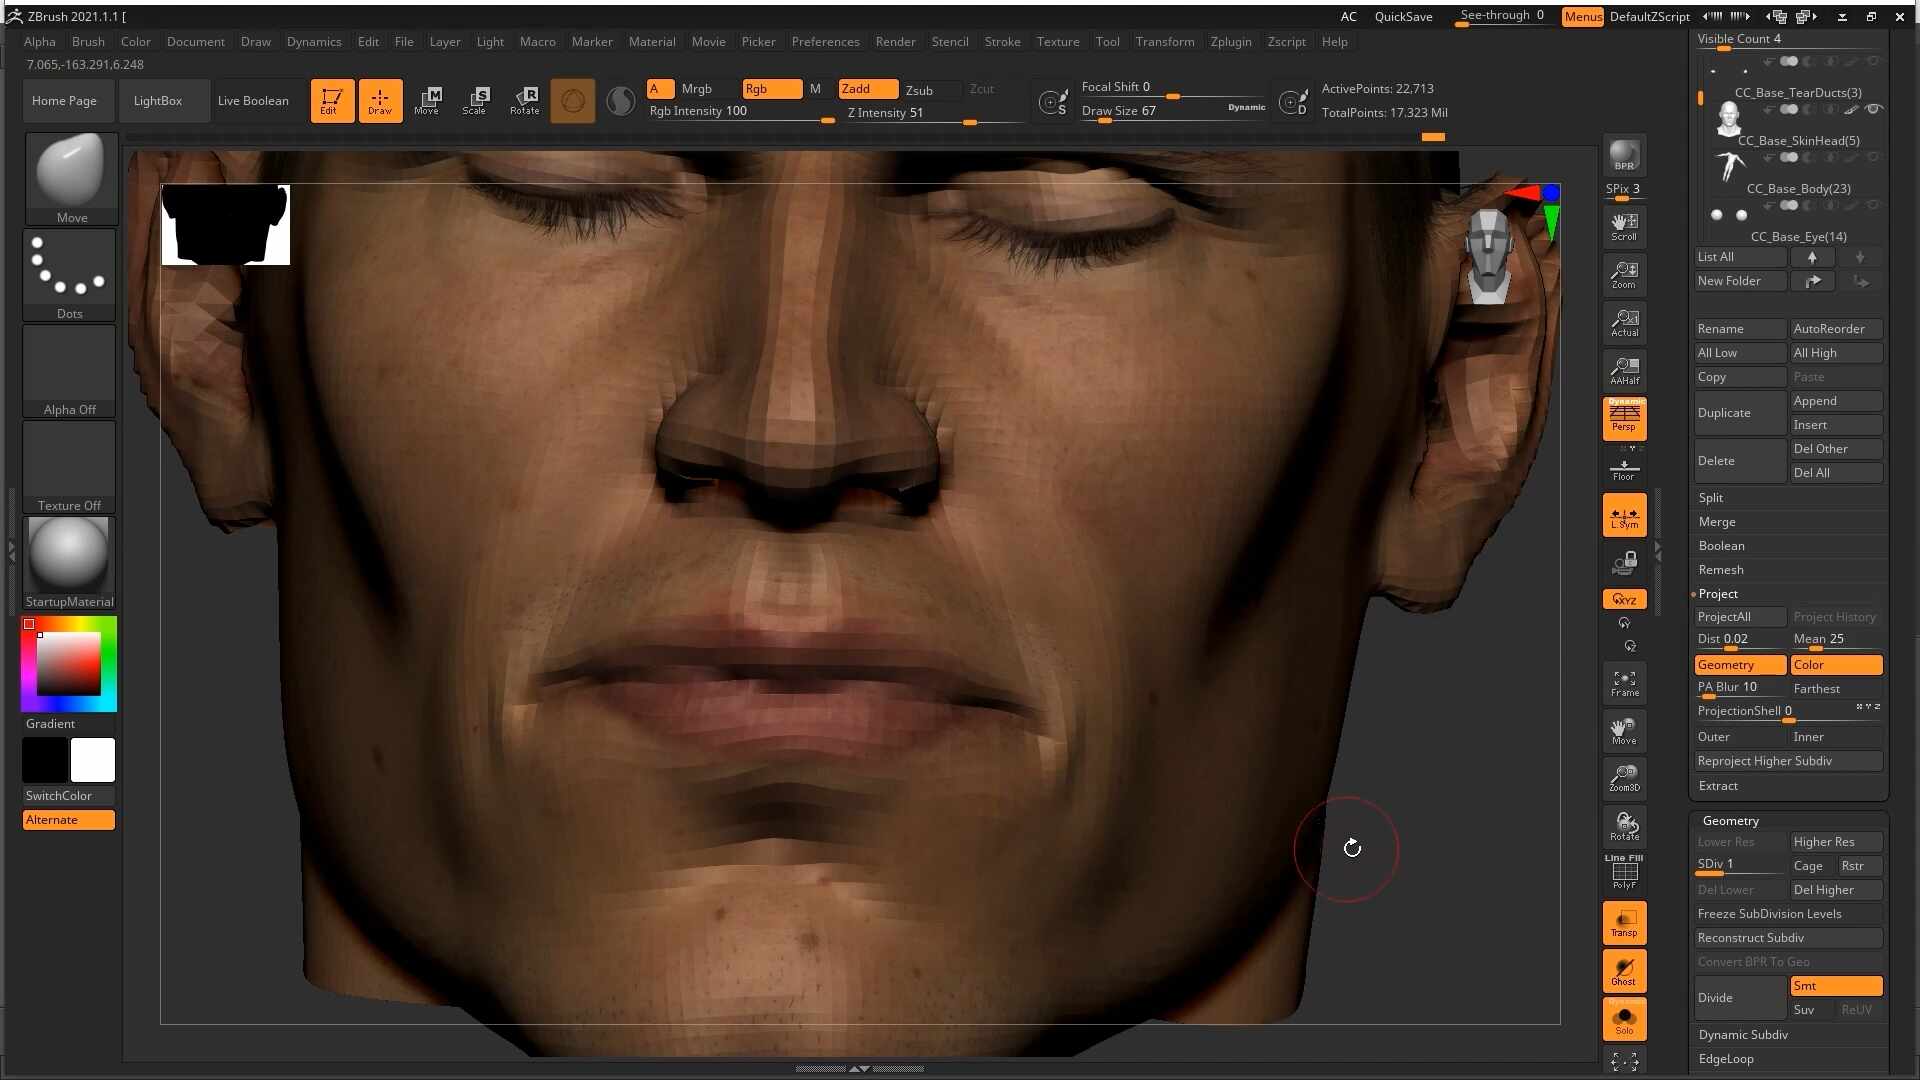Viewport: 1920px width, 1080px height.
Task: Open the Tool menu
Action: pyautogui.click(x=1107, y=42)
